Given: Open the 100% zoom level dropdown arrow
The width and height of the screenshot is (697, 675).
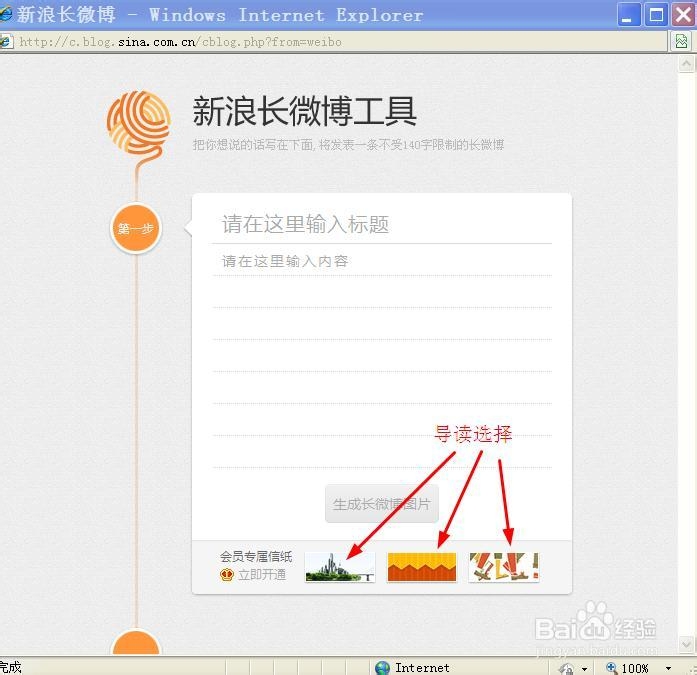Looking at the screenshot, I should point(668,668).
